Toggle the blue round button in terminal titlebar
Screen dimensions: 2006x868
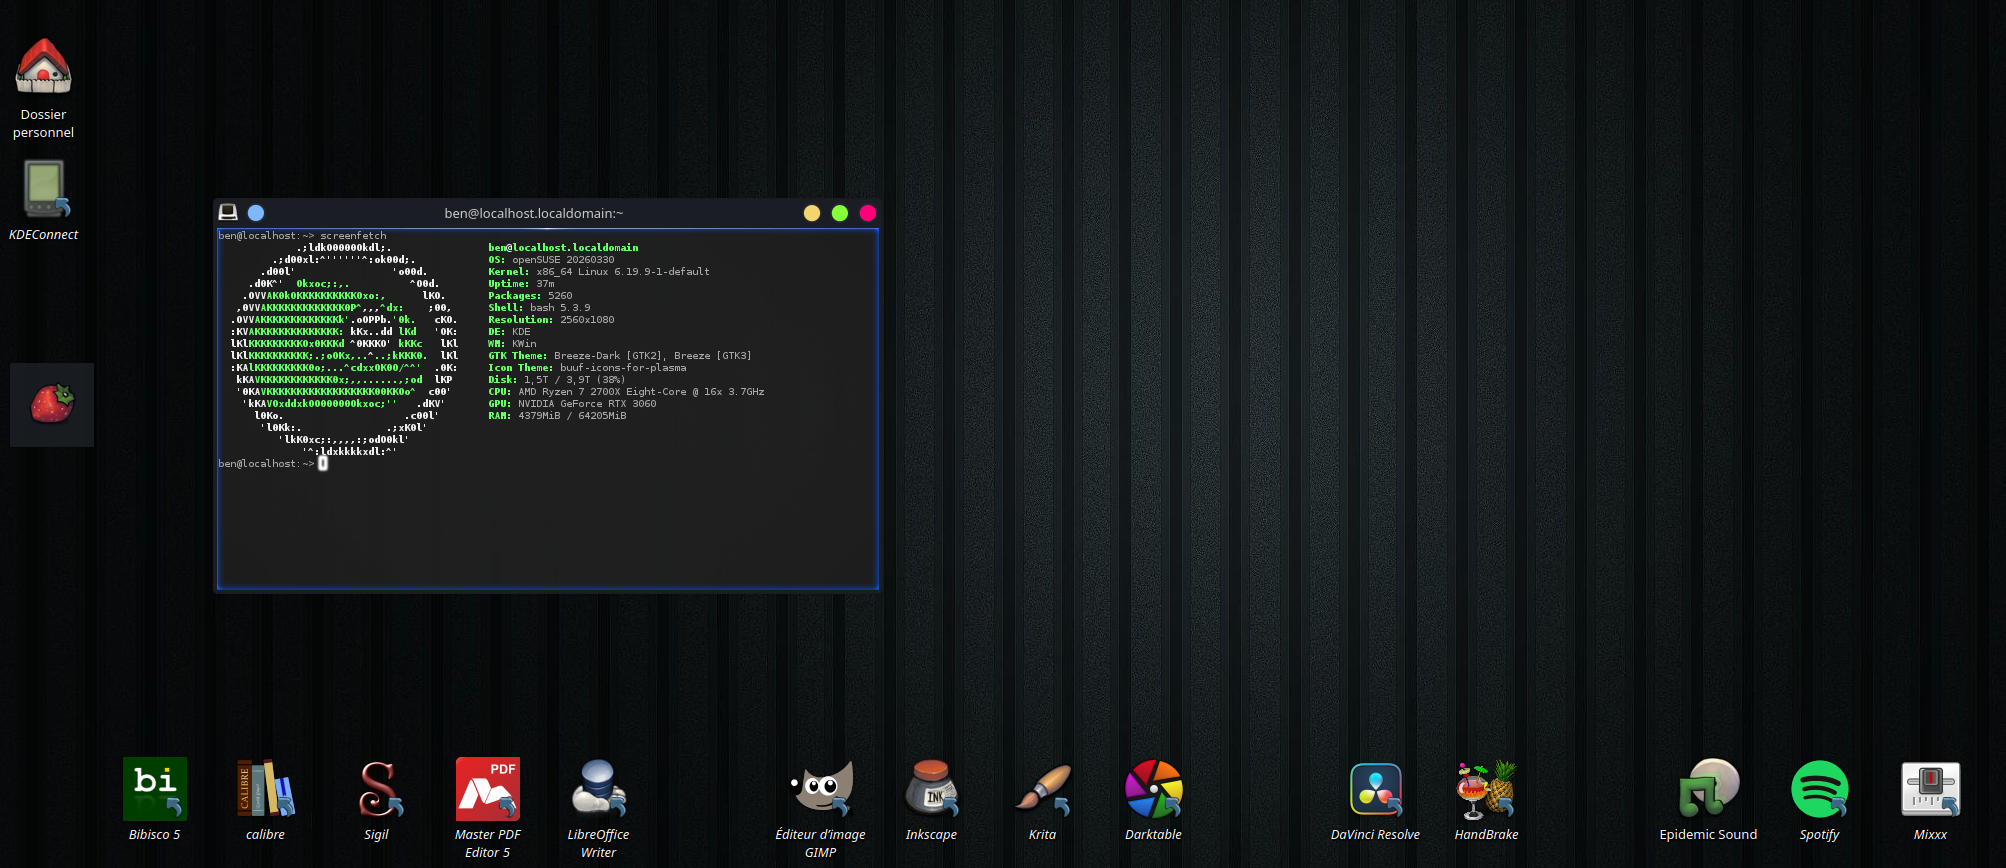coord(256,212)
